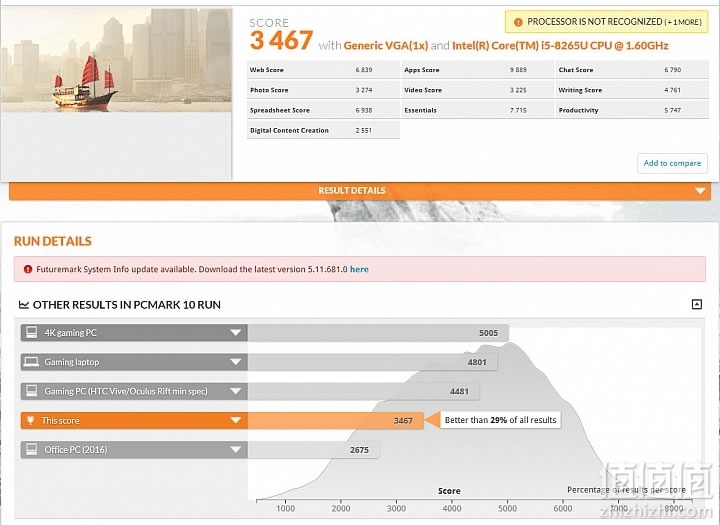Click the Add to compare button
Viewport: 720px width, 525px height.
coord(672,163)
